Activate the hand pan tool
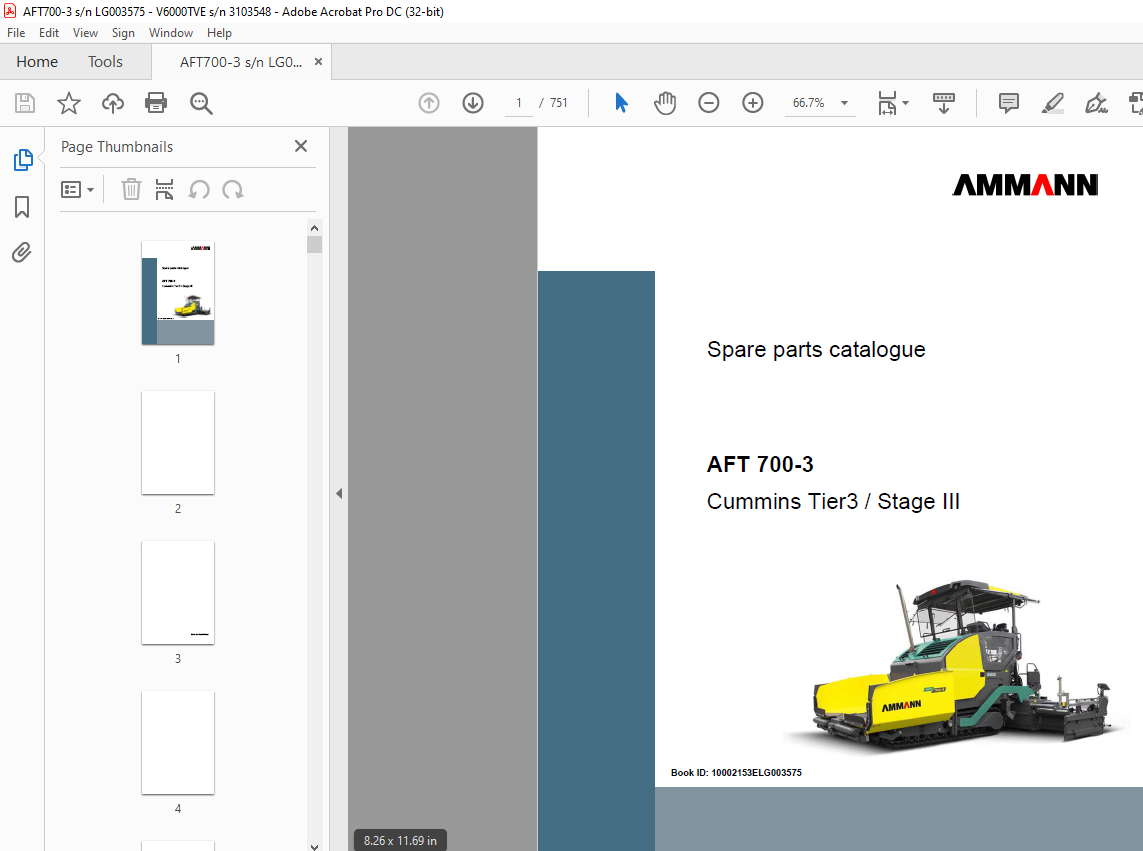The image size is (1143, 851). pos(665,103)
